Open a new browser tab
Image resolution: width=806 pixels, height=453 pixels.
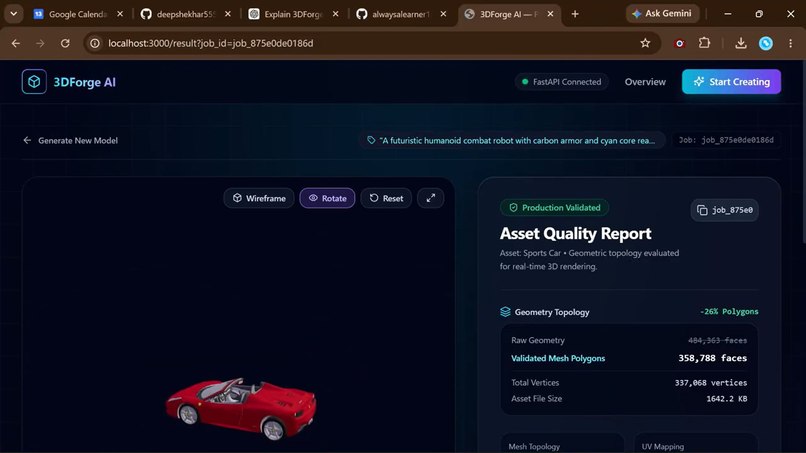575,14
